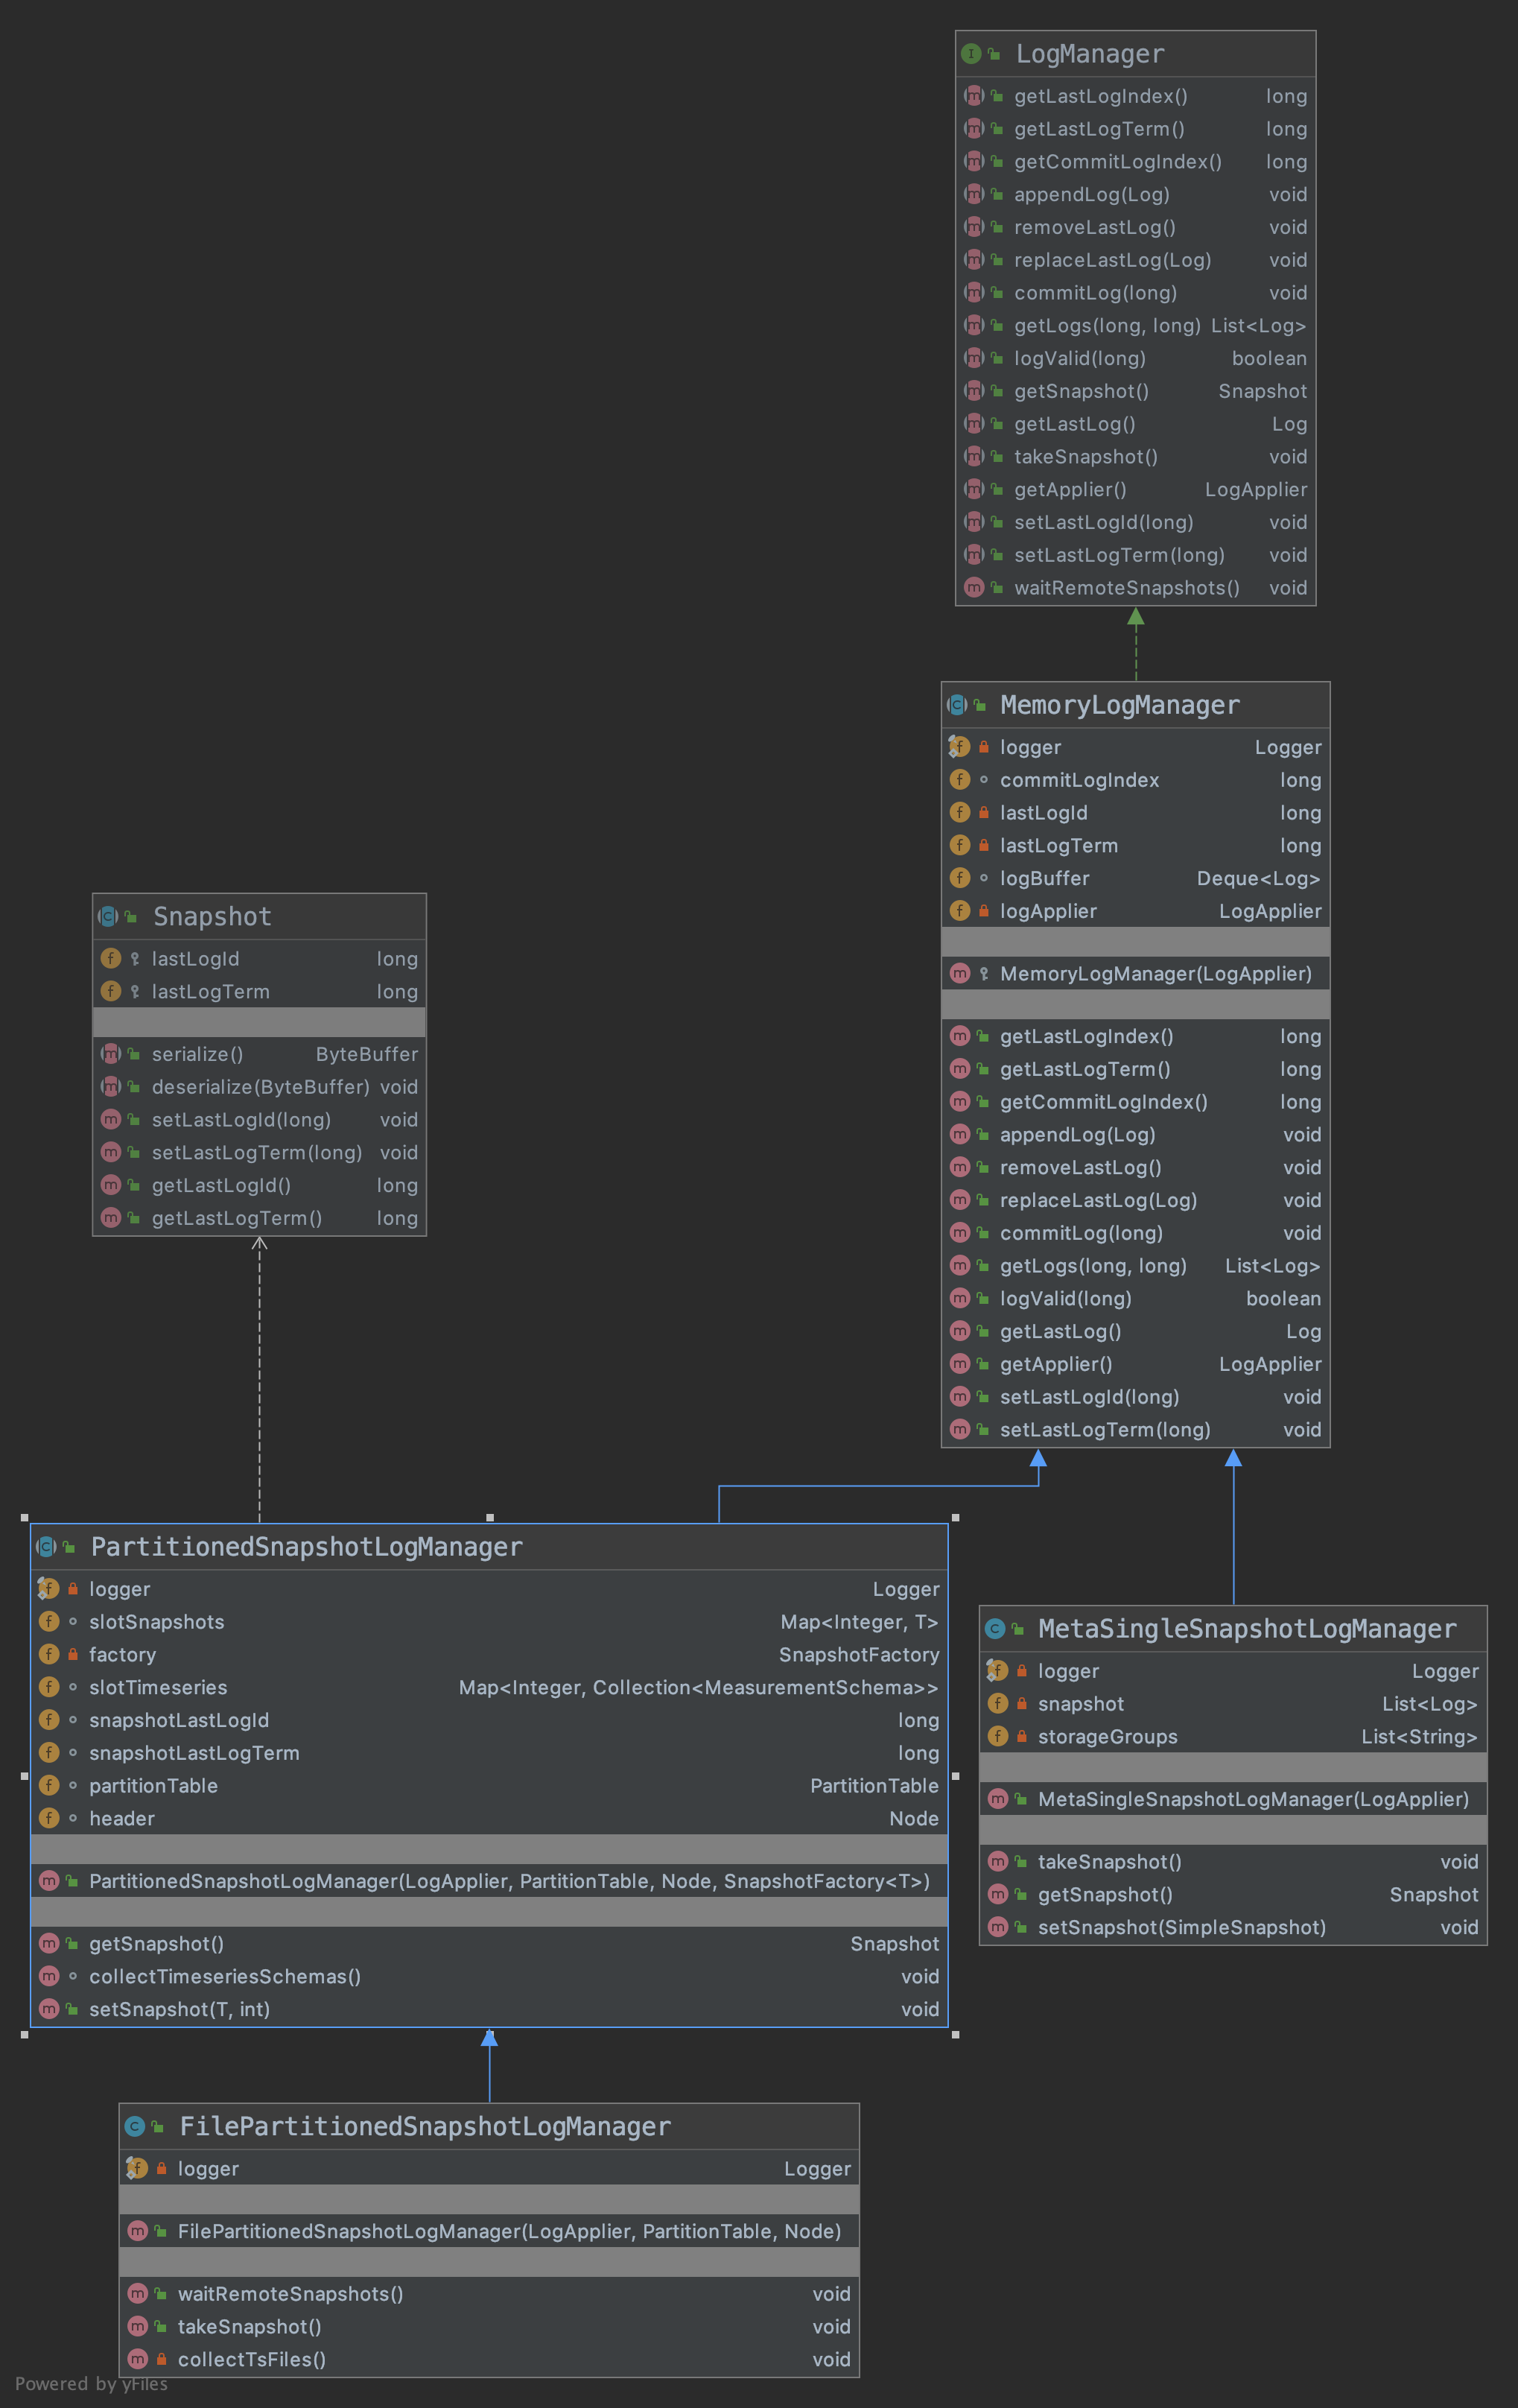Click method icon beside collectTimeseriesSchemas()
This screenshot has height=2408, width=1518.
point(49,1976)
